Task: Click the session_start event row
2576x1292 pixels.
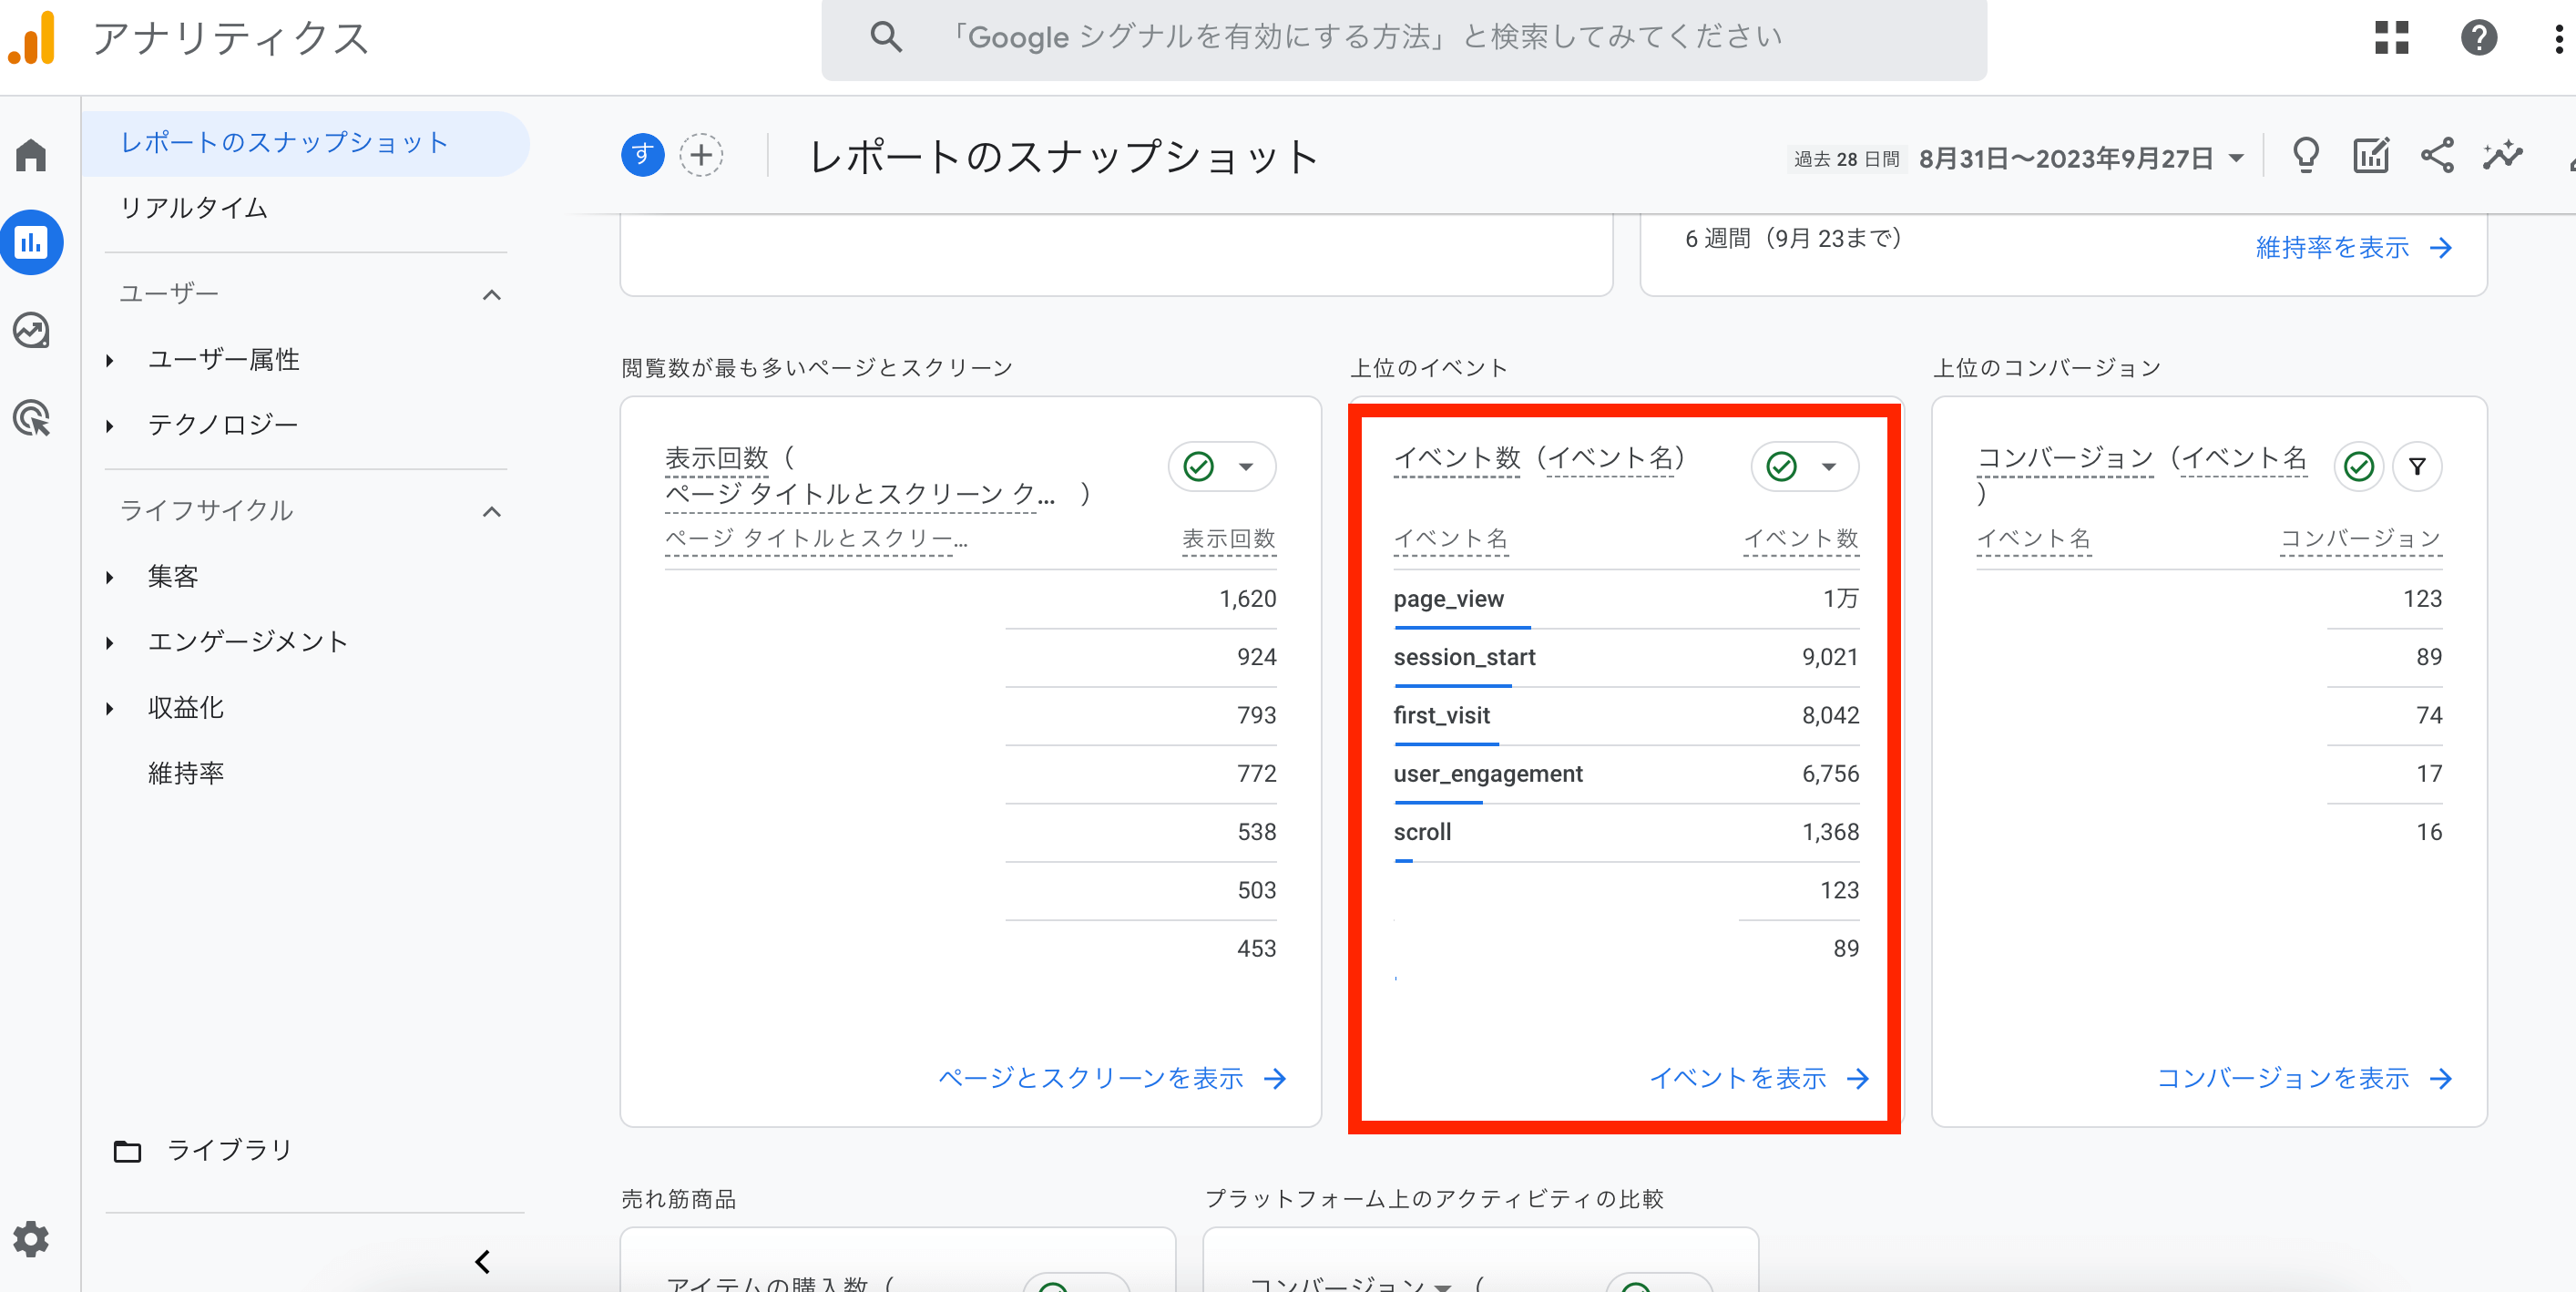Action: pos(1626,658)
